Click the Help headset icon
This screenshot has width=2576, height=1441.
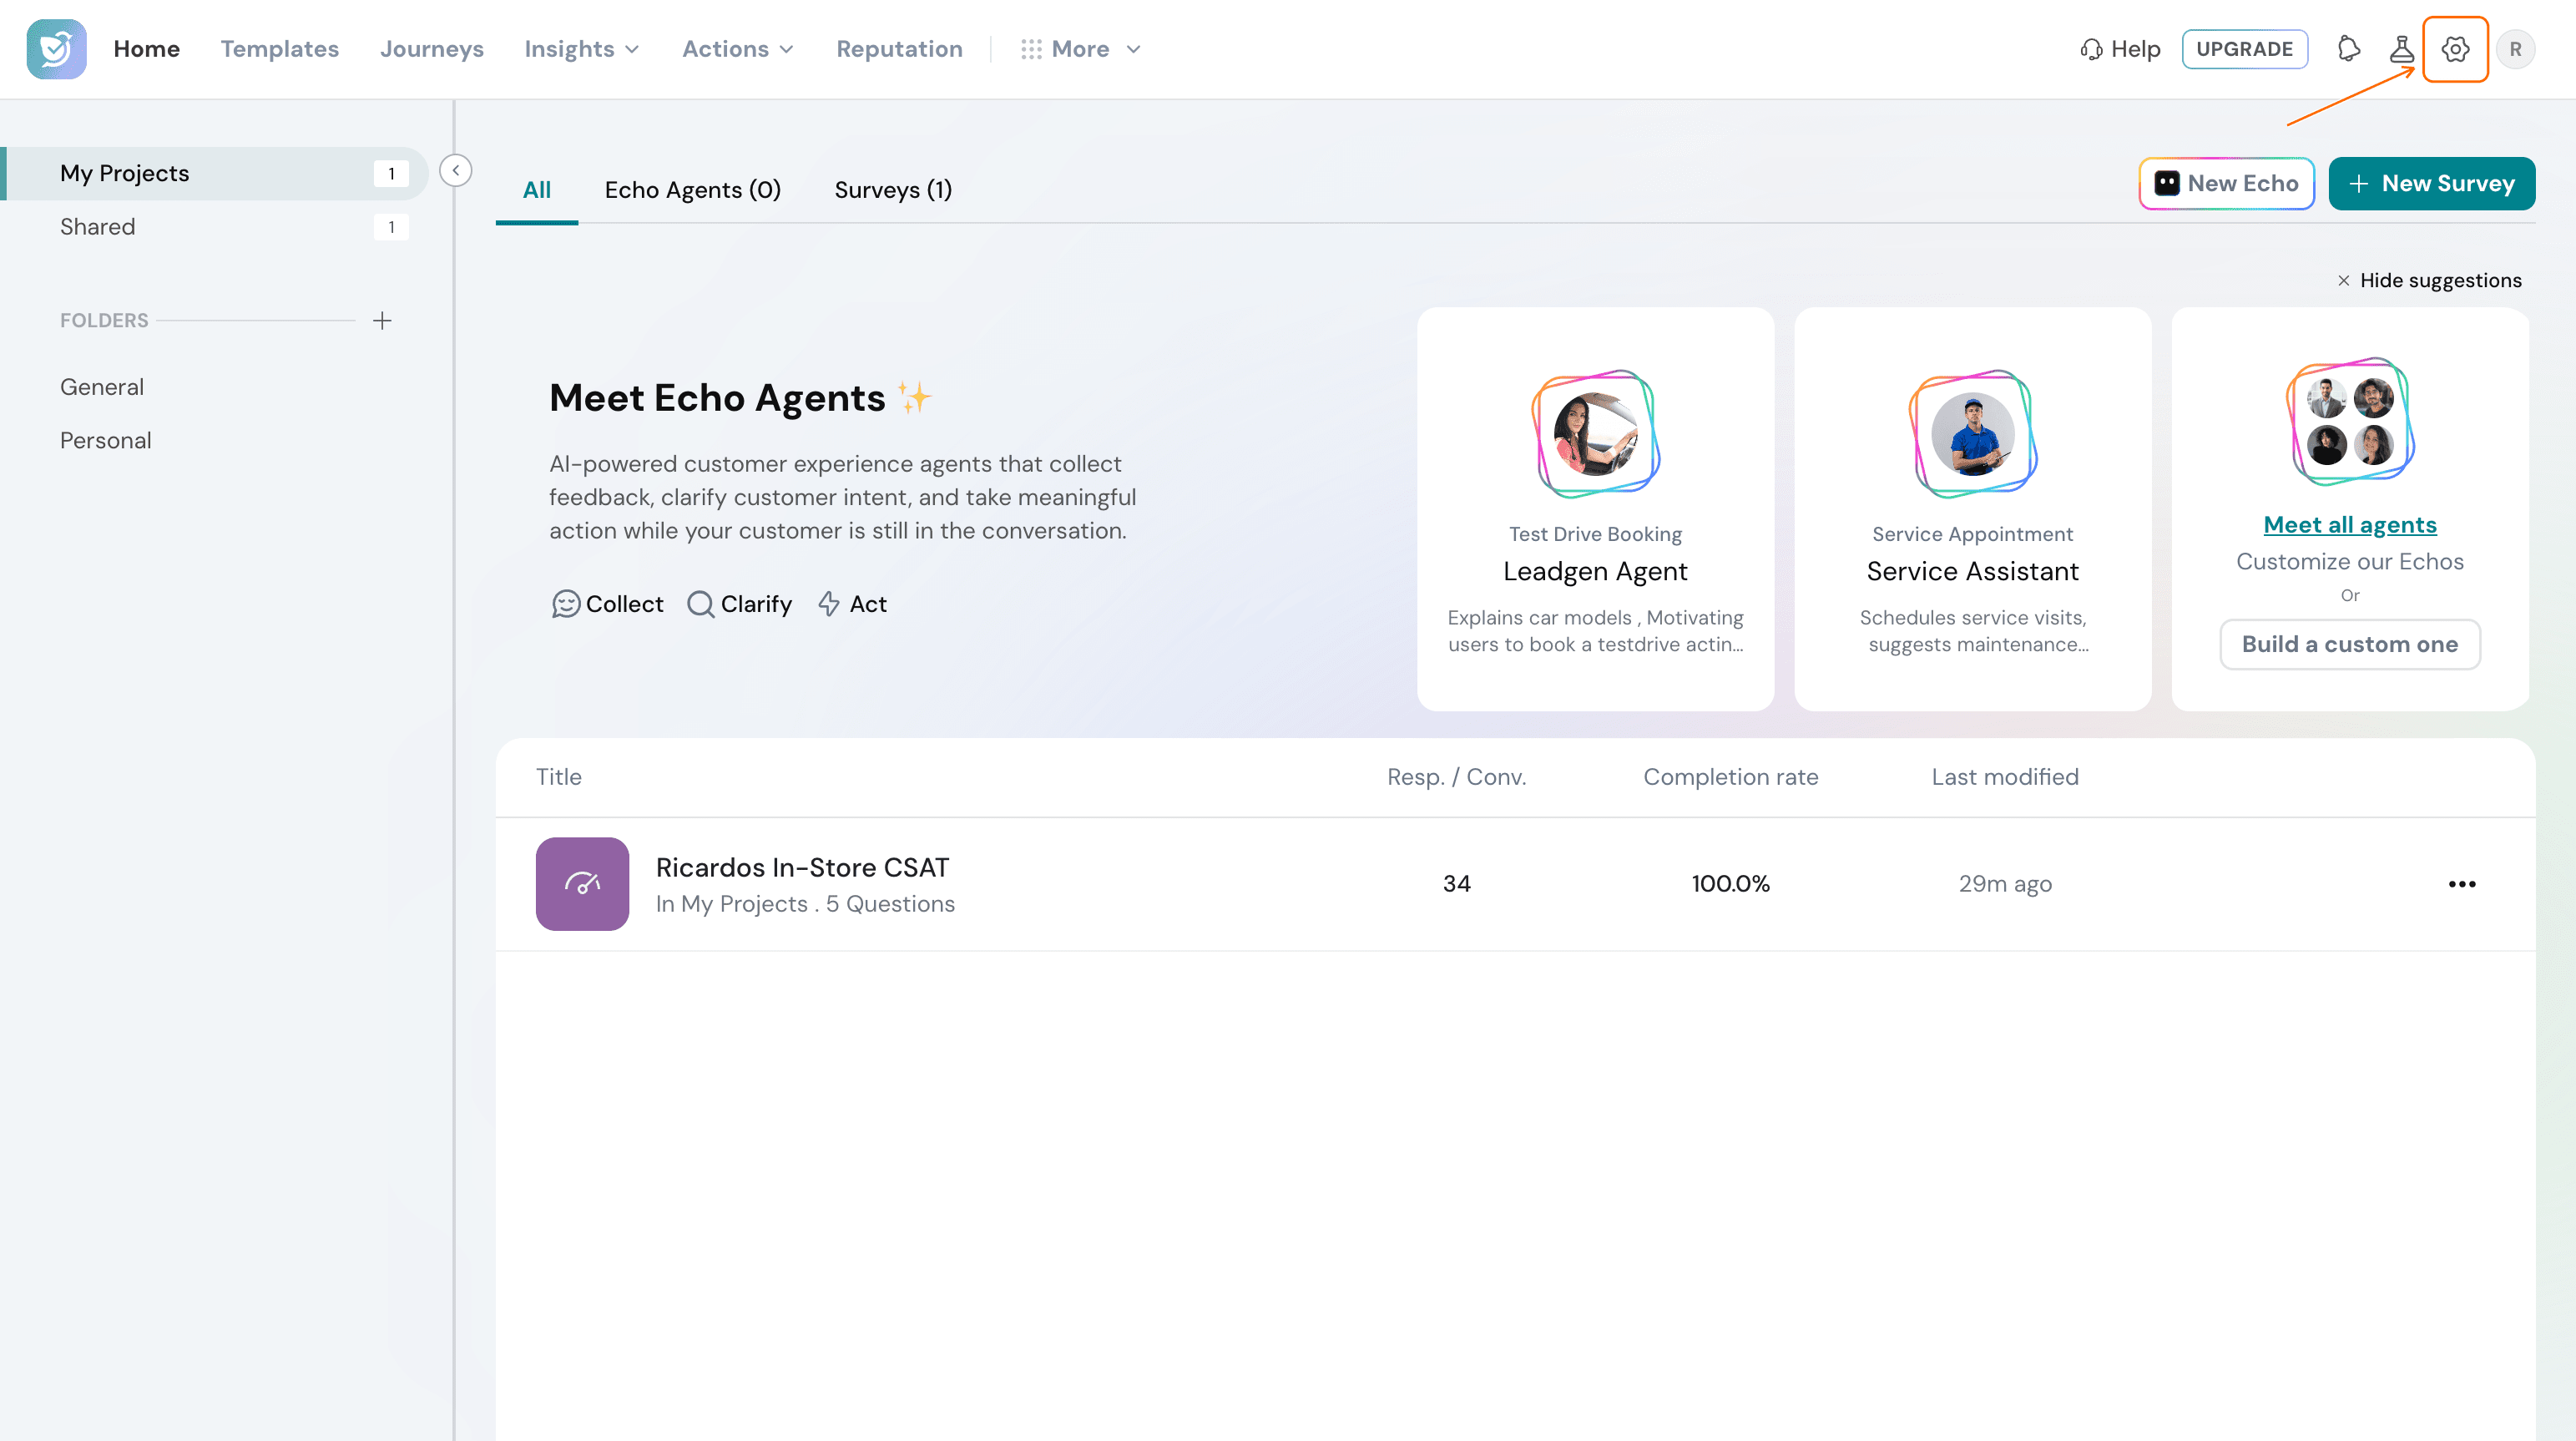pos(2090,49)
